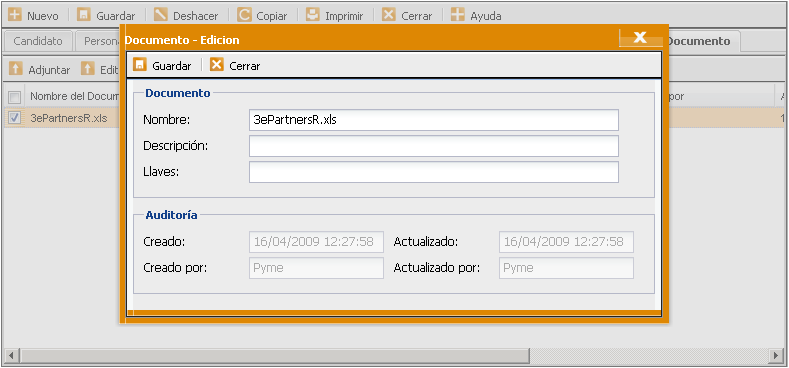The image size is (789, 368).
Task: Click the Nuevo plus icon
Action: coord(15,15)
